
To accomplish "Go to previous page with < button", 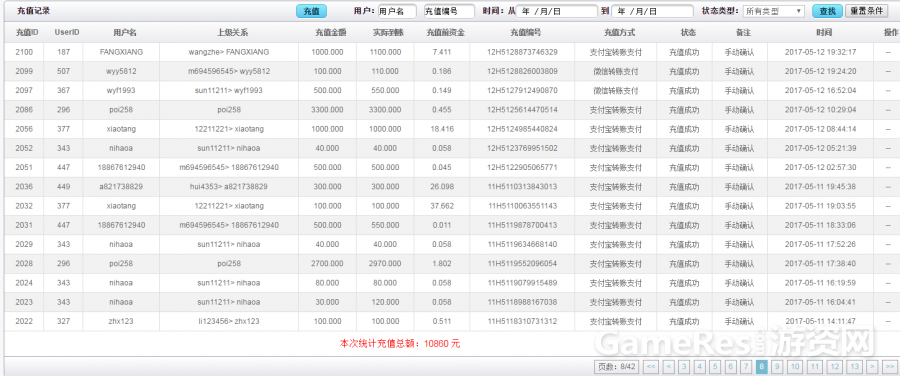I will point(669,367).
